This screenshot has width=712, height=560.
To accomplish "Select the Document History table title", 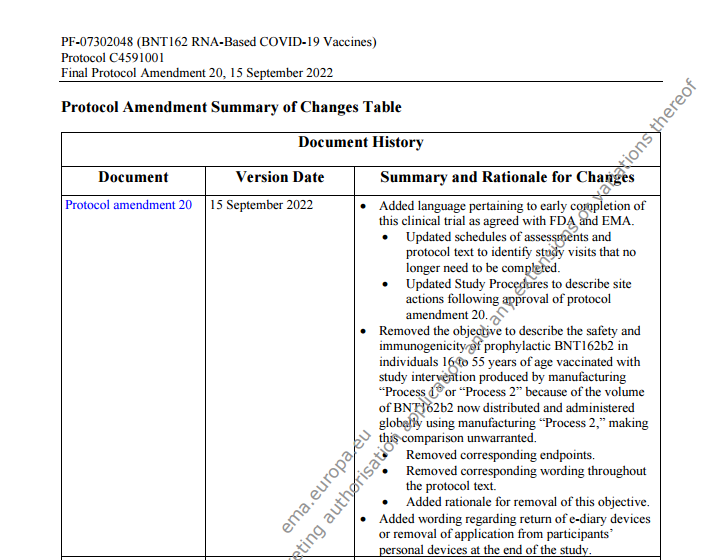I will [x=360, y=142].
